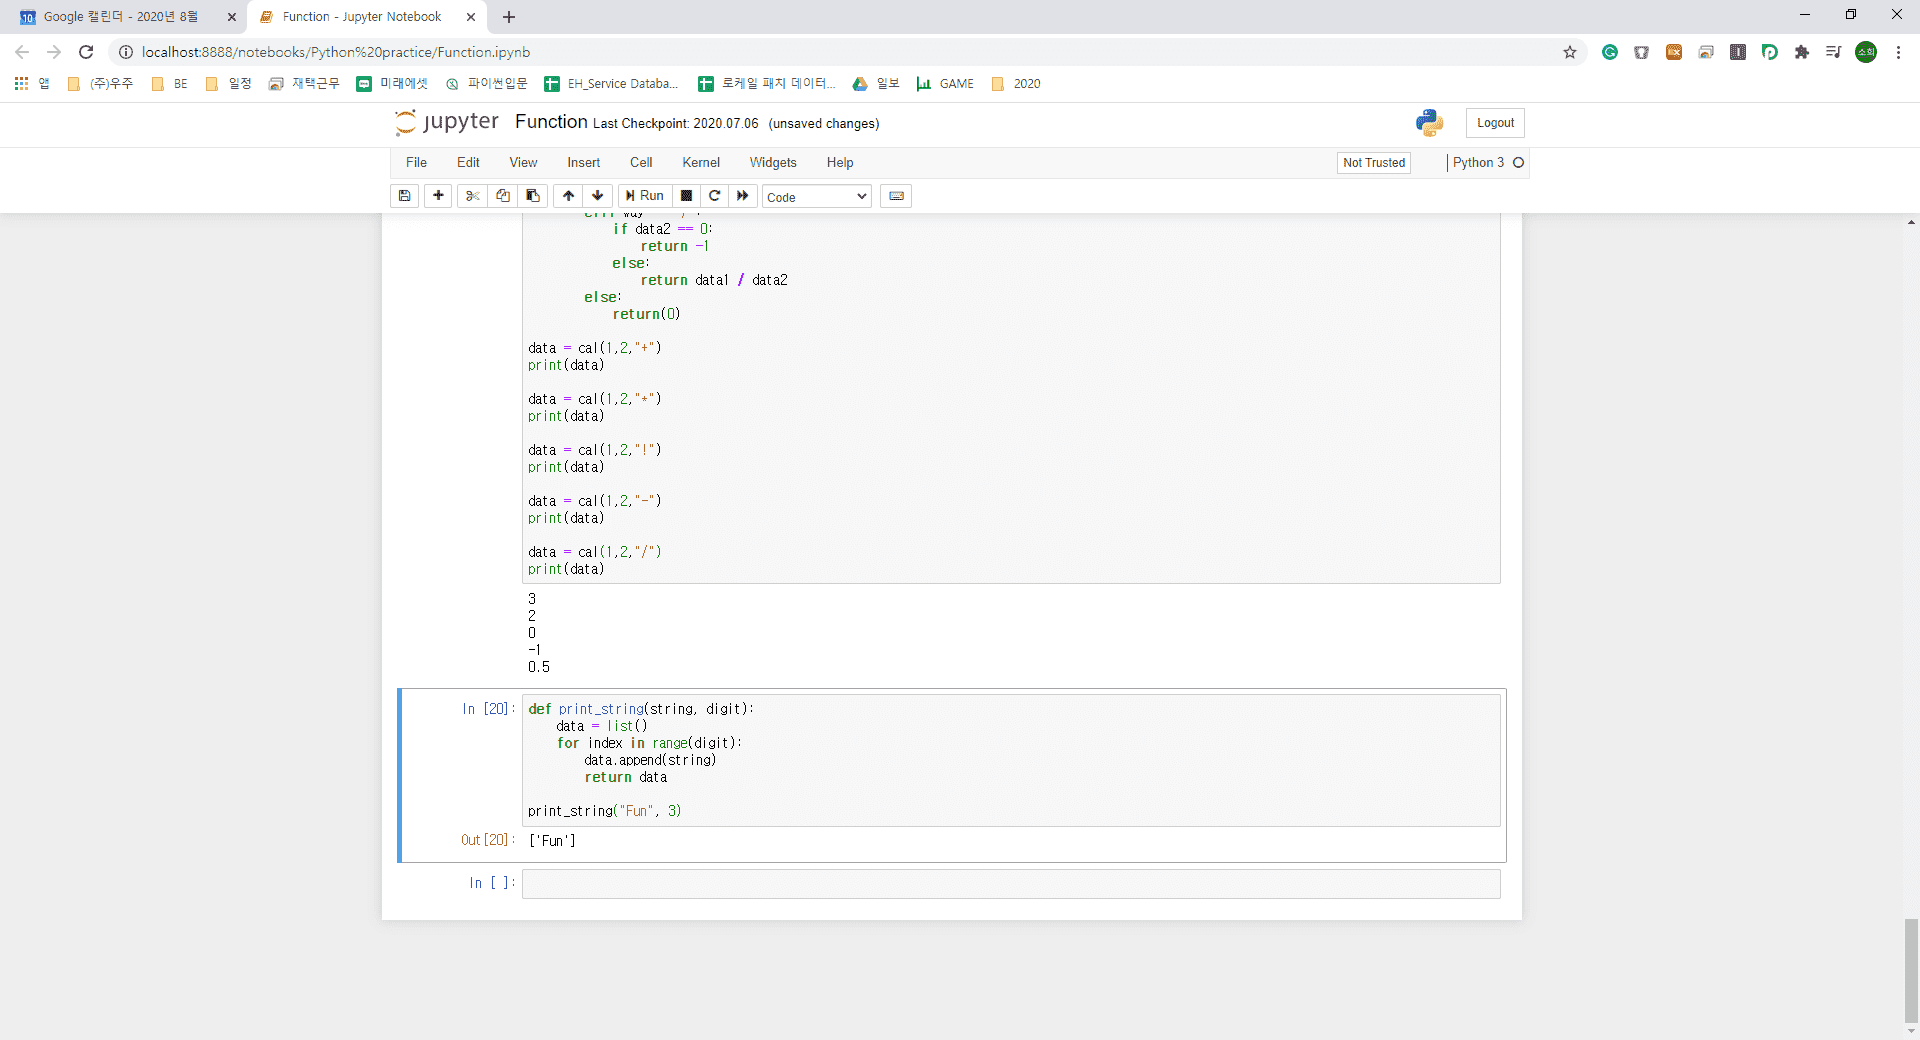Open the Insert menu
Viewport: 1920px width, 1040px height.
[x=584, y=163]
